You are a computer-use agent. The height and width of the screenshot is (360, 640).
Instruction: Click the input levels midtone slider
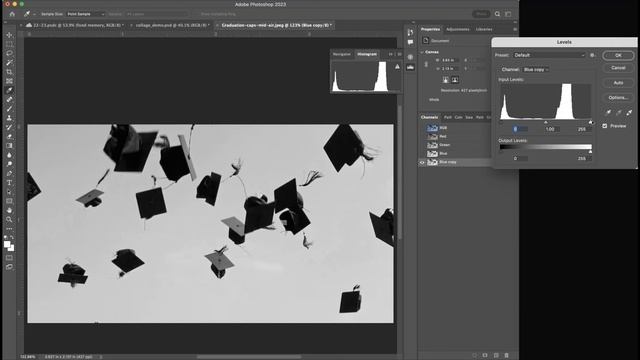[x=546, y=122]
